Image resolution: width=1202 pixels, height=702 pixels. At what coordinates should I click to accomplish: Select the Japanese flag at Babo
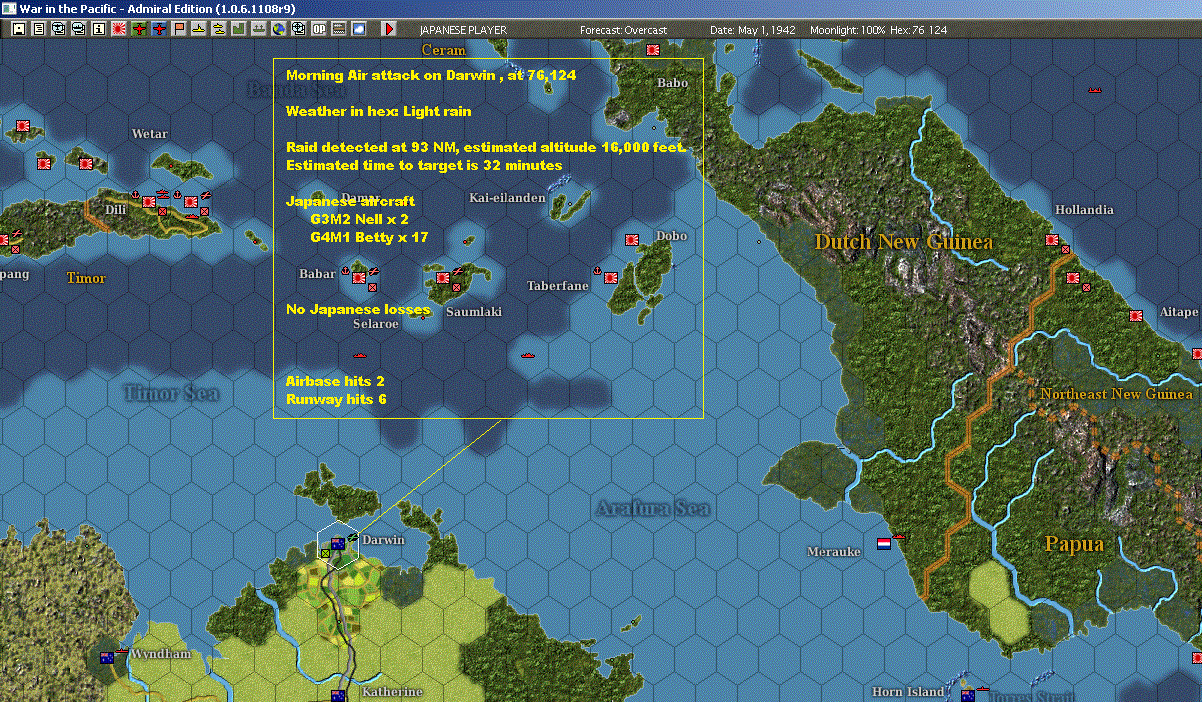coord(653,49)
